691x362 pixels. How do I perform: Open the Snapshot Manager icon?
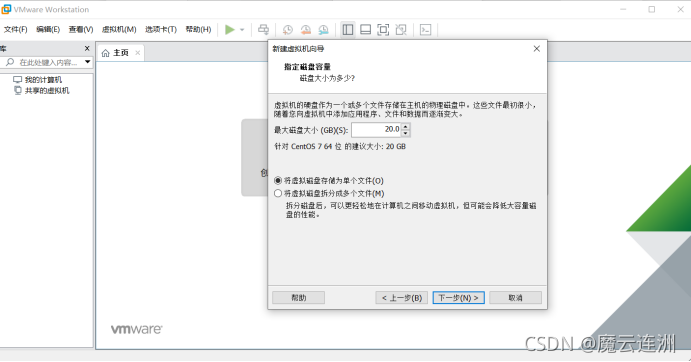click(x=323, y=30)
